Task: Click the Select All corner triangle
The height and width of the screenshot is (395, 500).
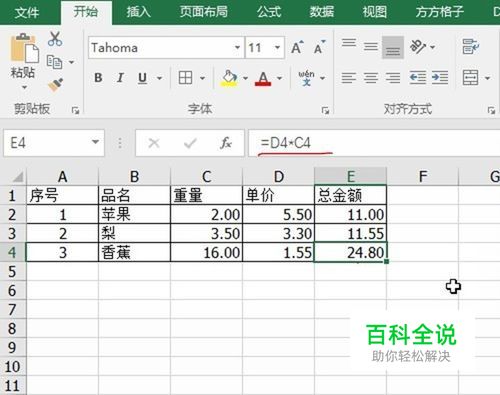Action: (17, 176)
